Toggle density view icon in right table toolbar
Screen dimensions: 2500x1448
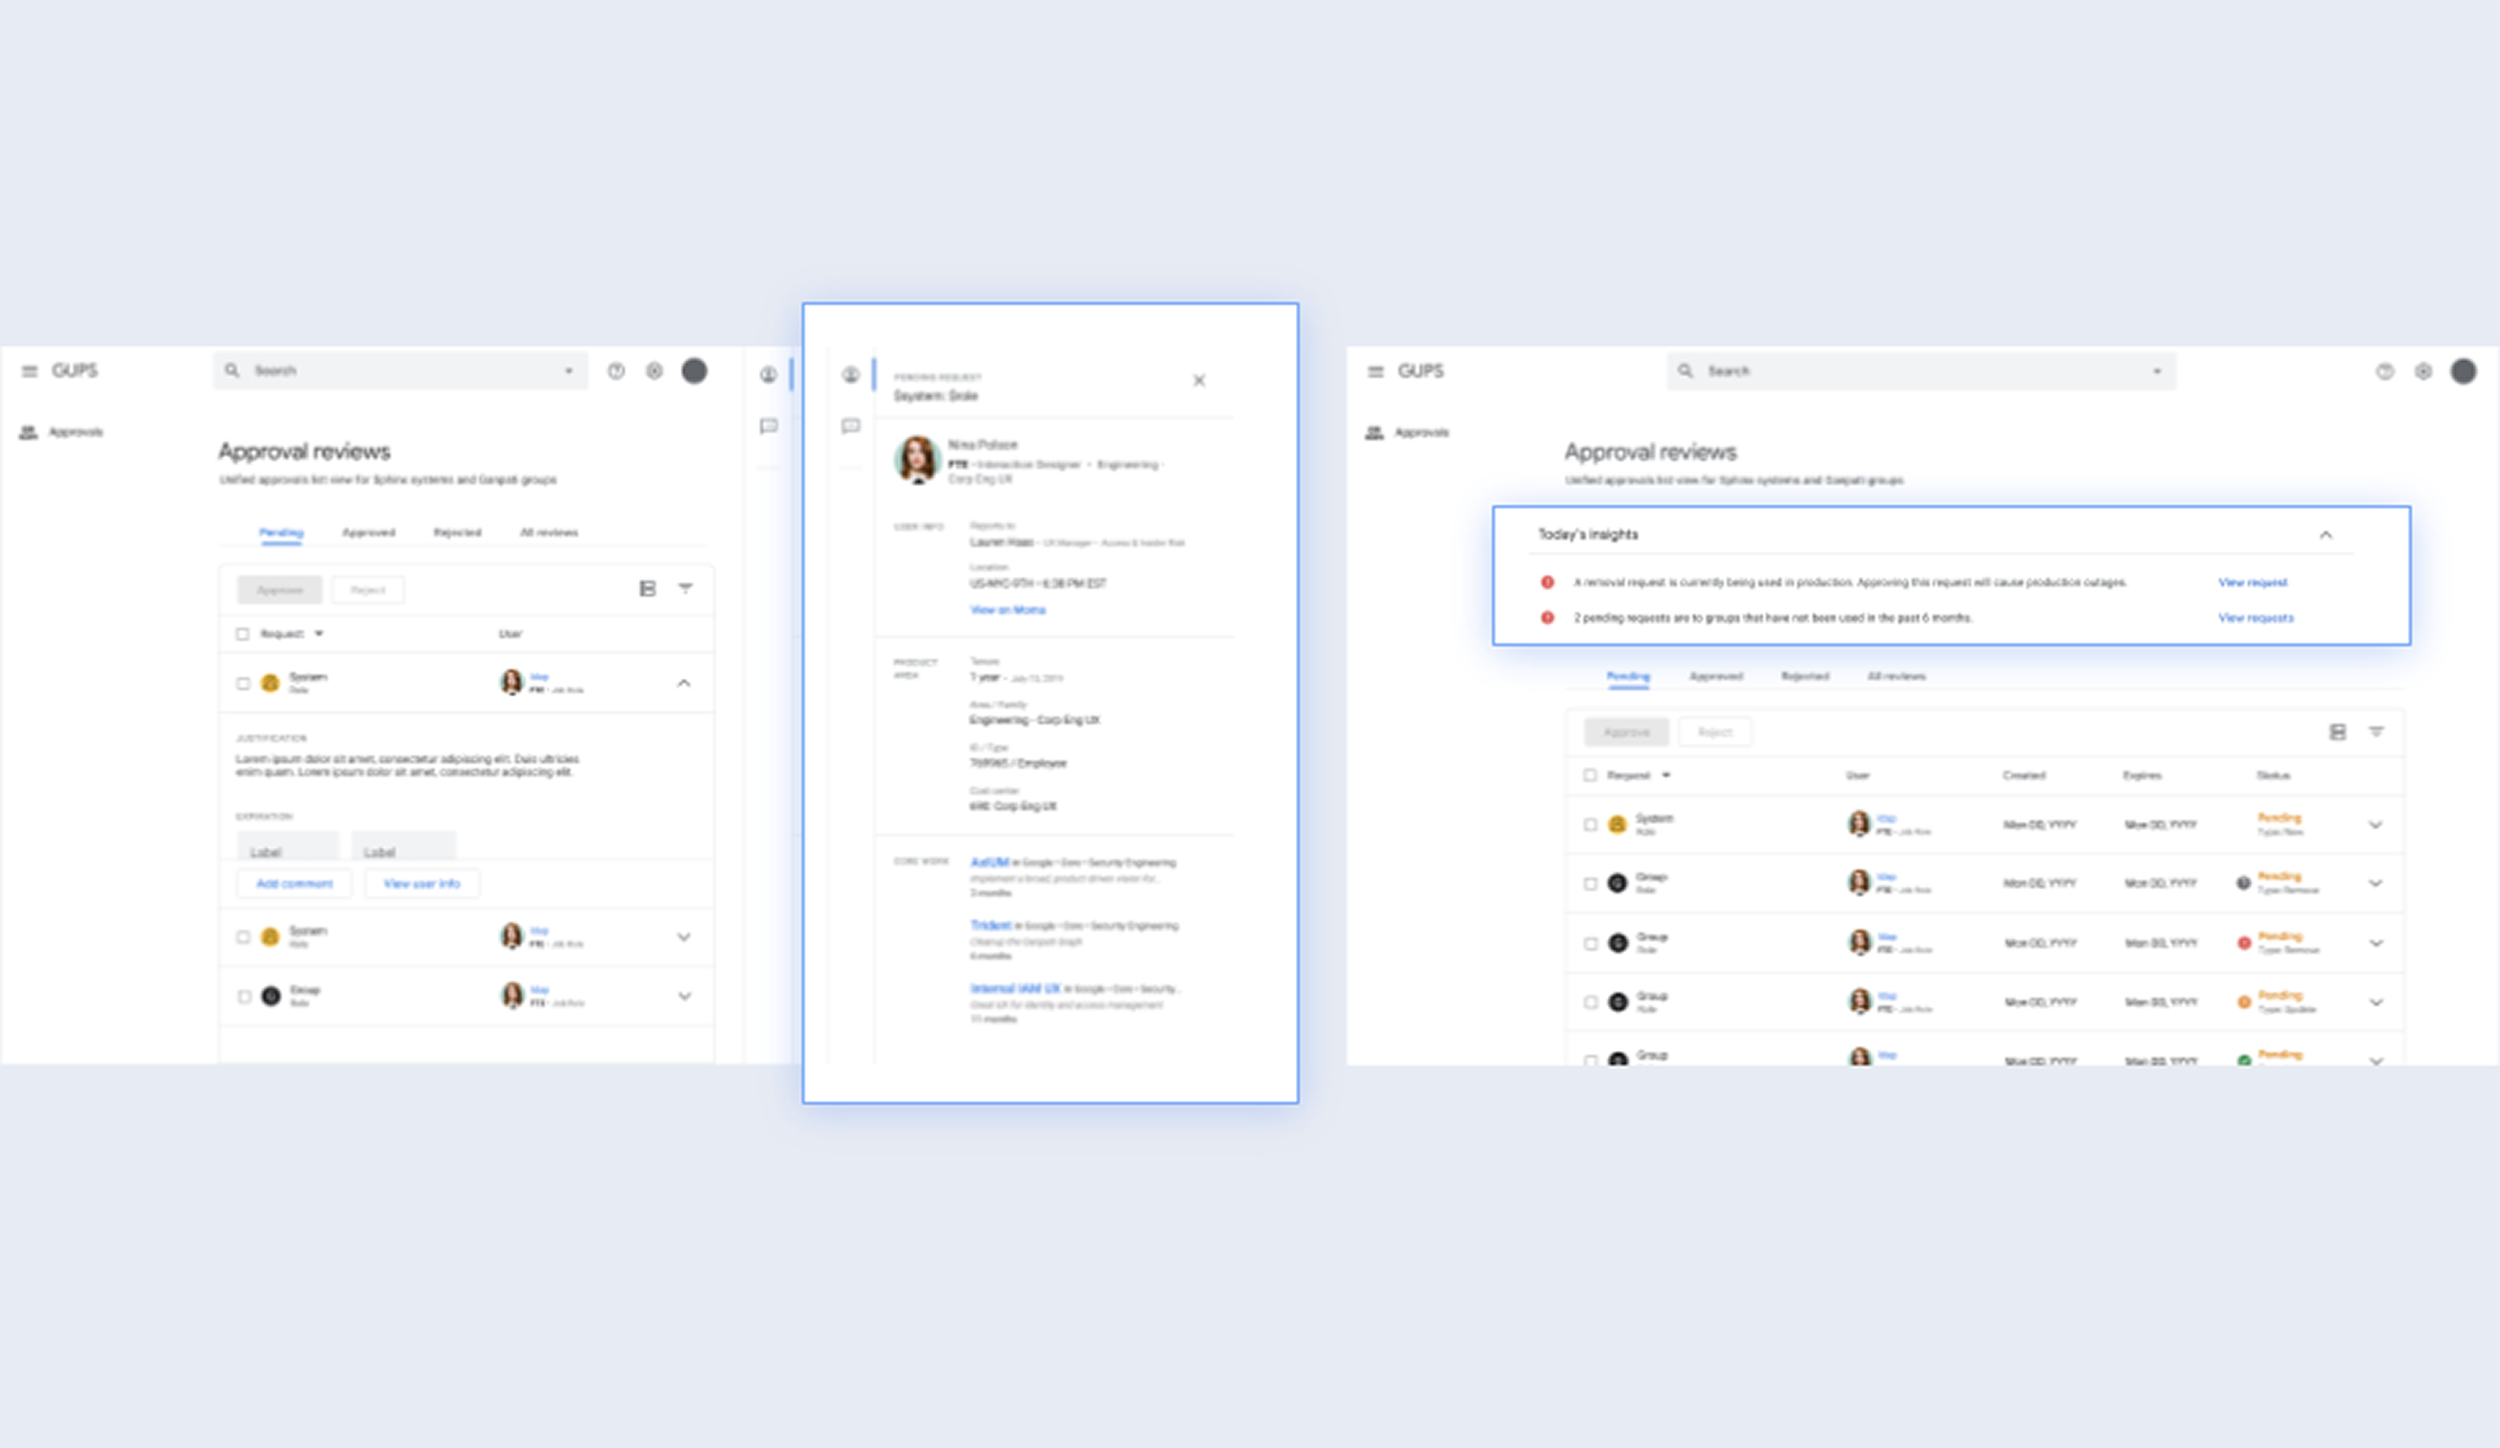pyautogui.click(x=2337, y=732)
